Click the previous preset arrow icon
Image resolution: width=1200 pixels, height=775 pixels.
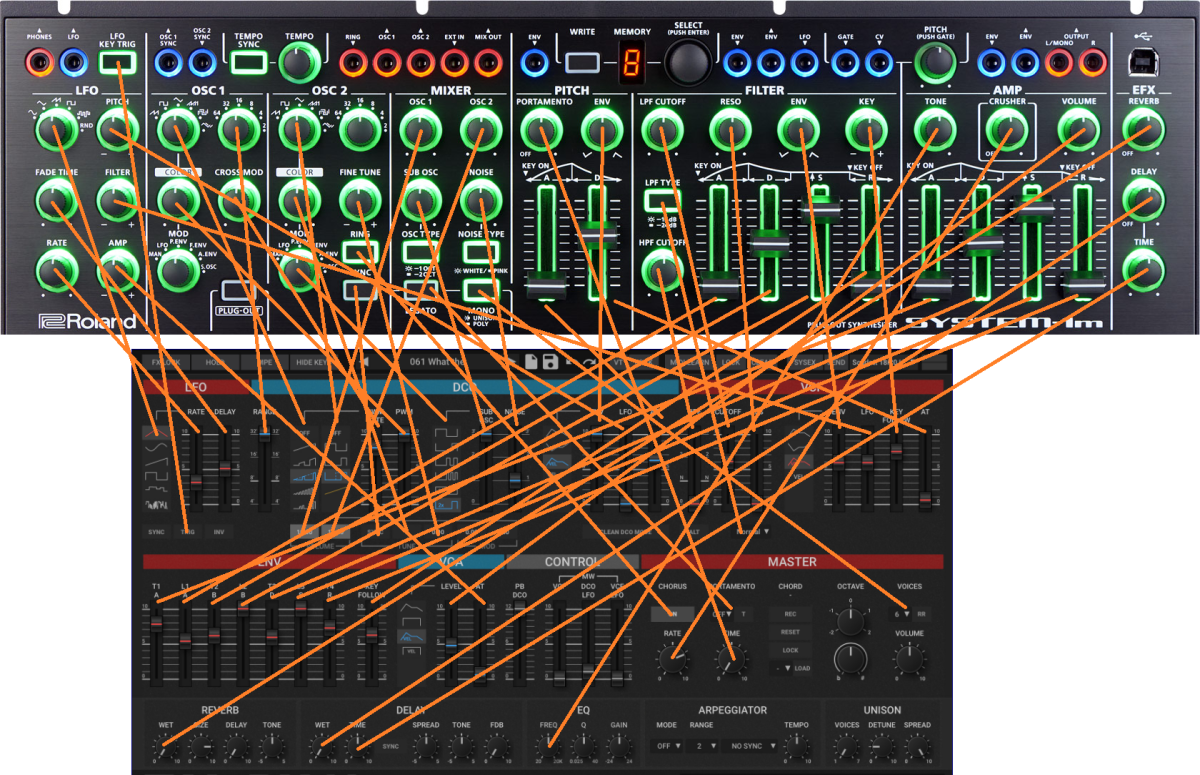click(x=366, y=361)
